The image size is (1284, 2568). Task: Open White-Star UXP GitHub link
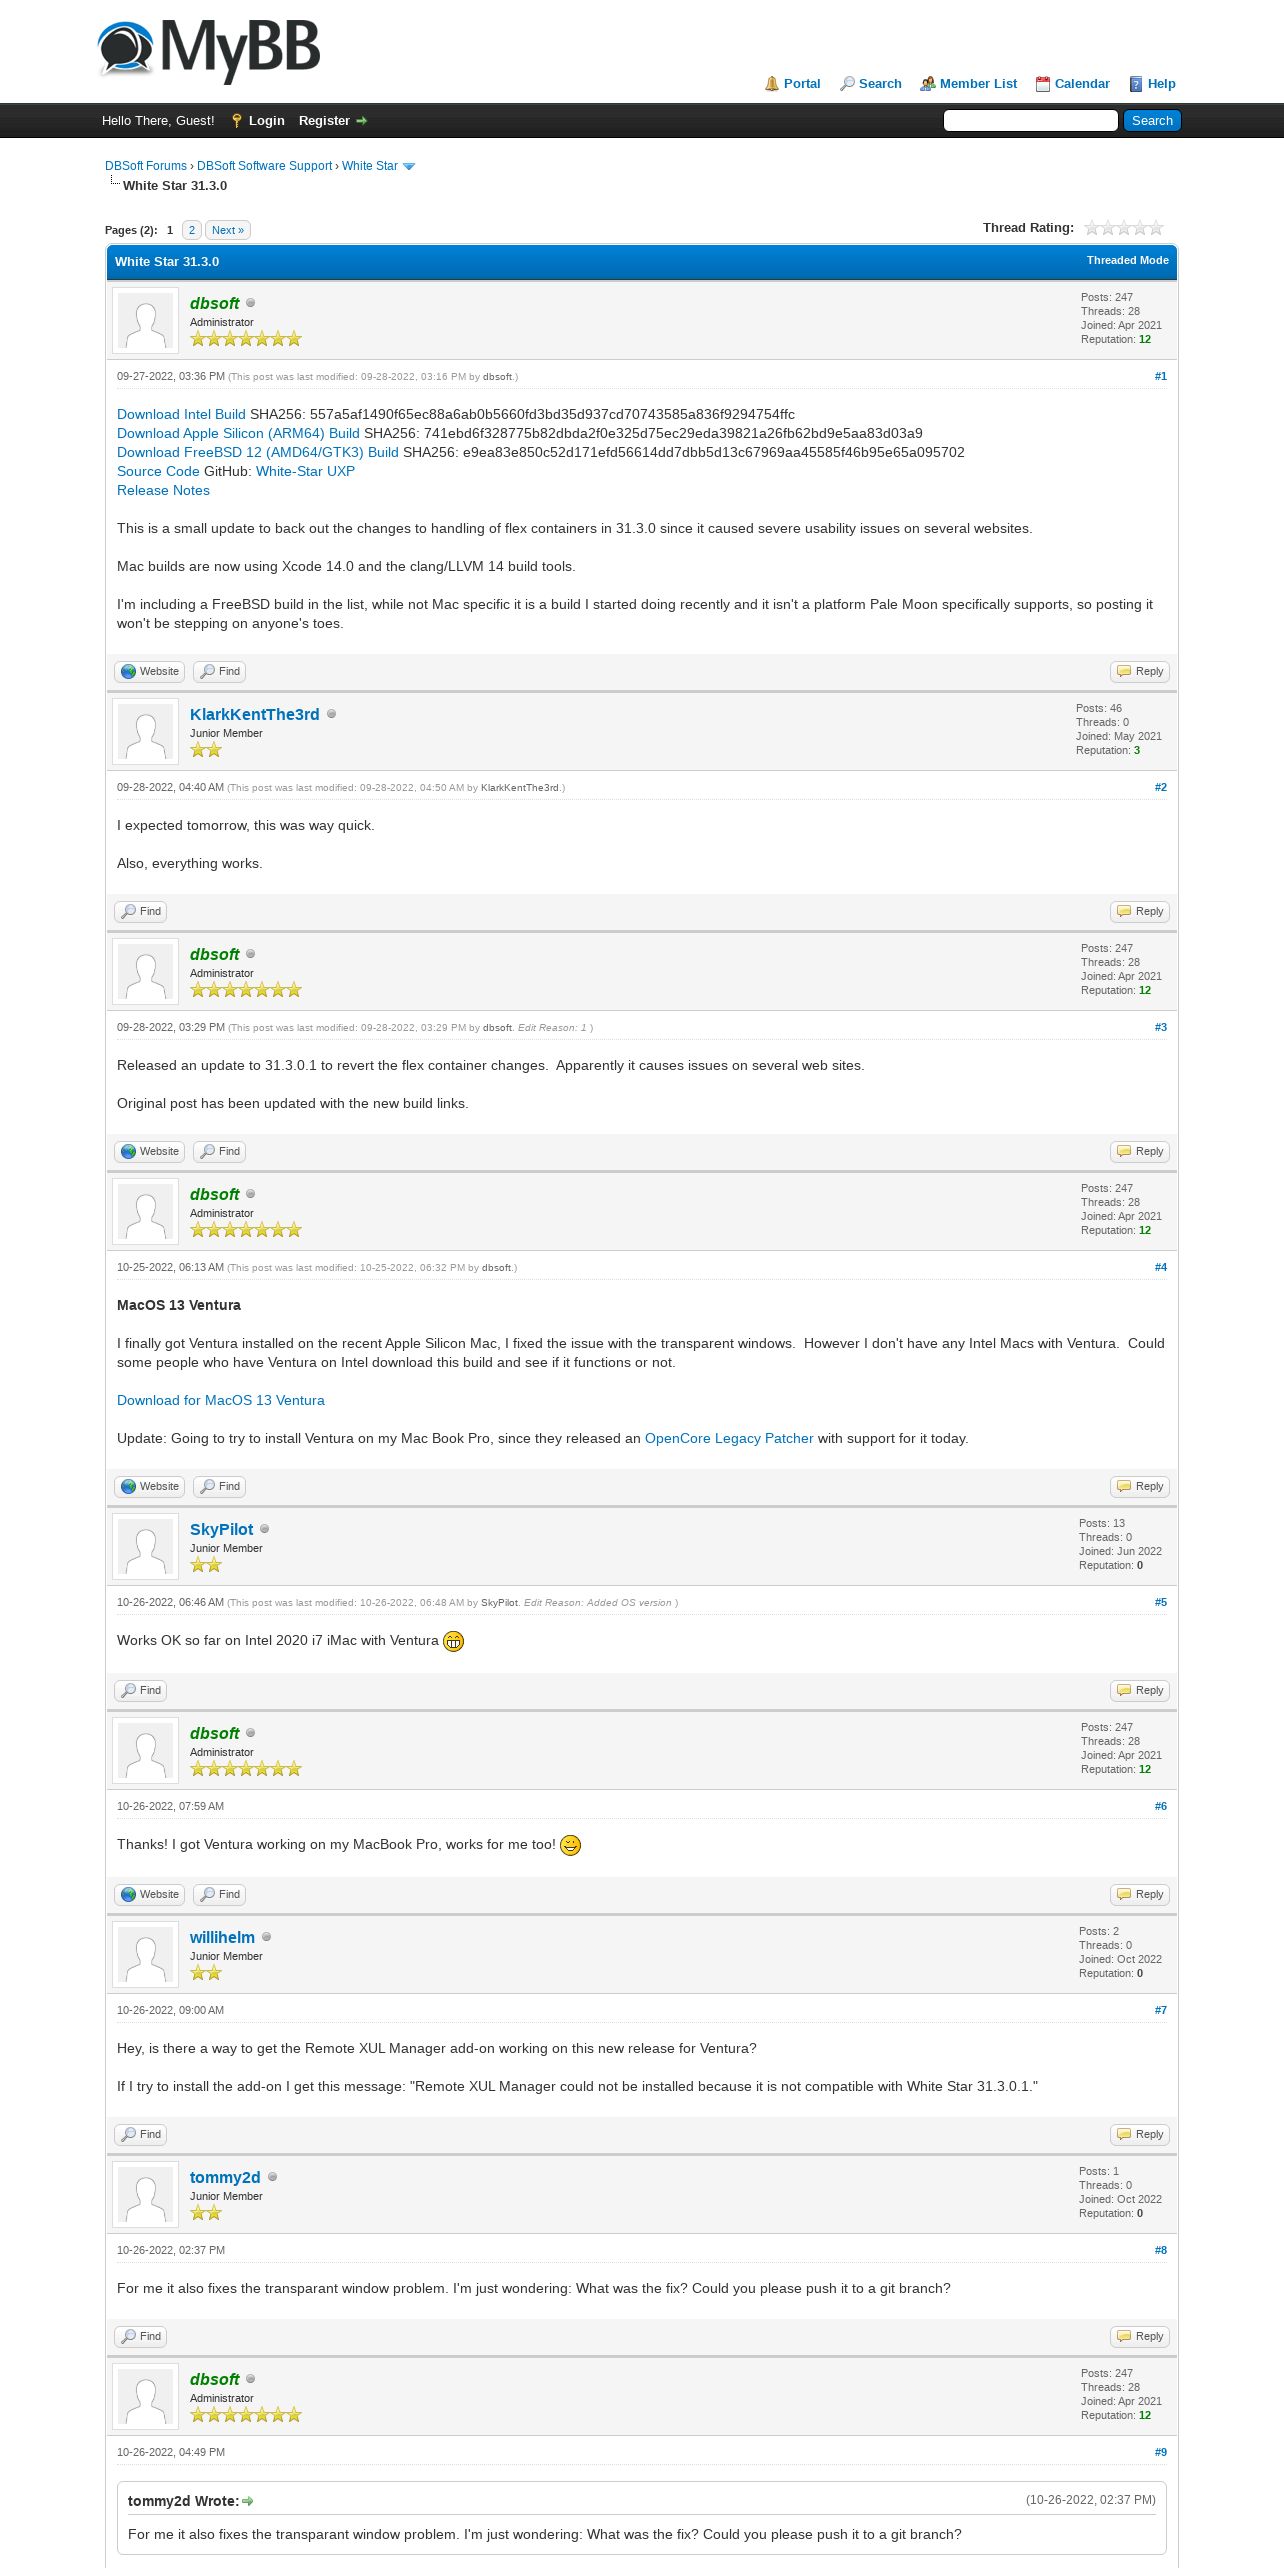(x=305, y=471)
